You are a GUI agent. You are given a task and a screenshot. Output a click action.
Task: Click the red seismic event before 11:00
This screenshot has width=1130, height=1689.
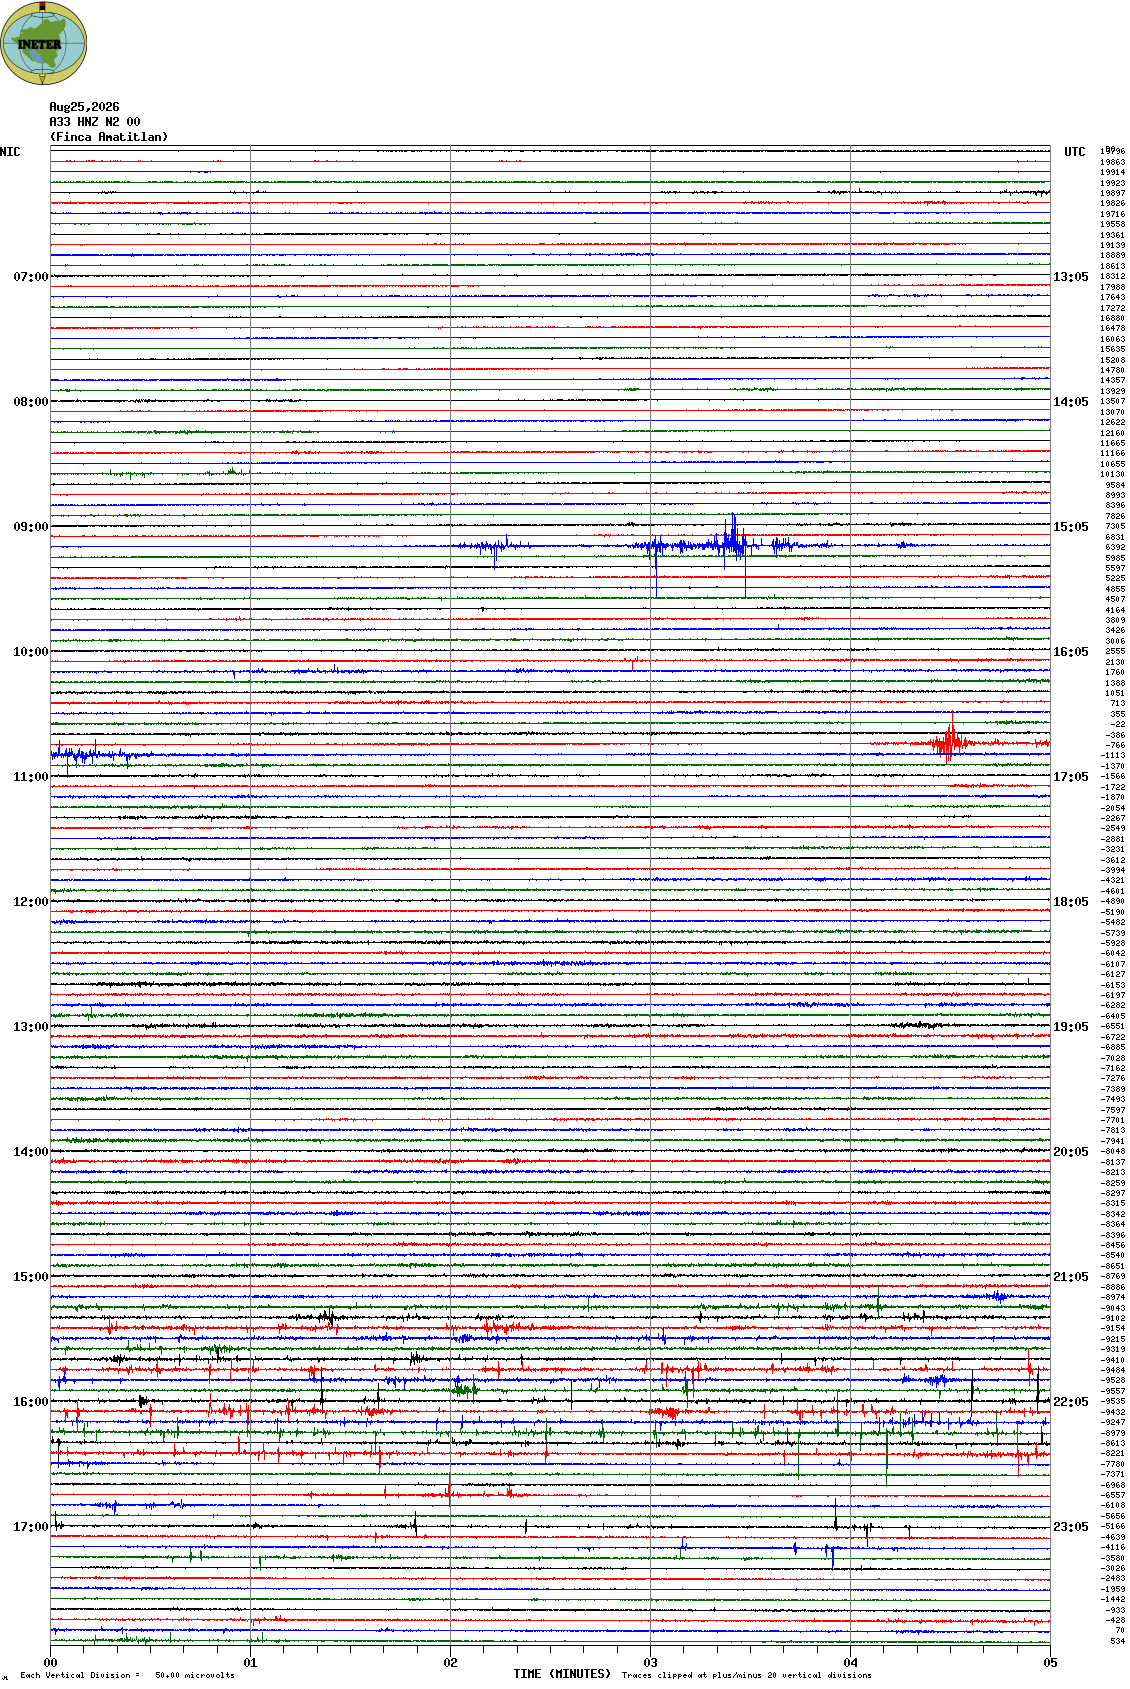950,742
